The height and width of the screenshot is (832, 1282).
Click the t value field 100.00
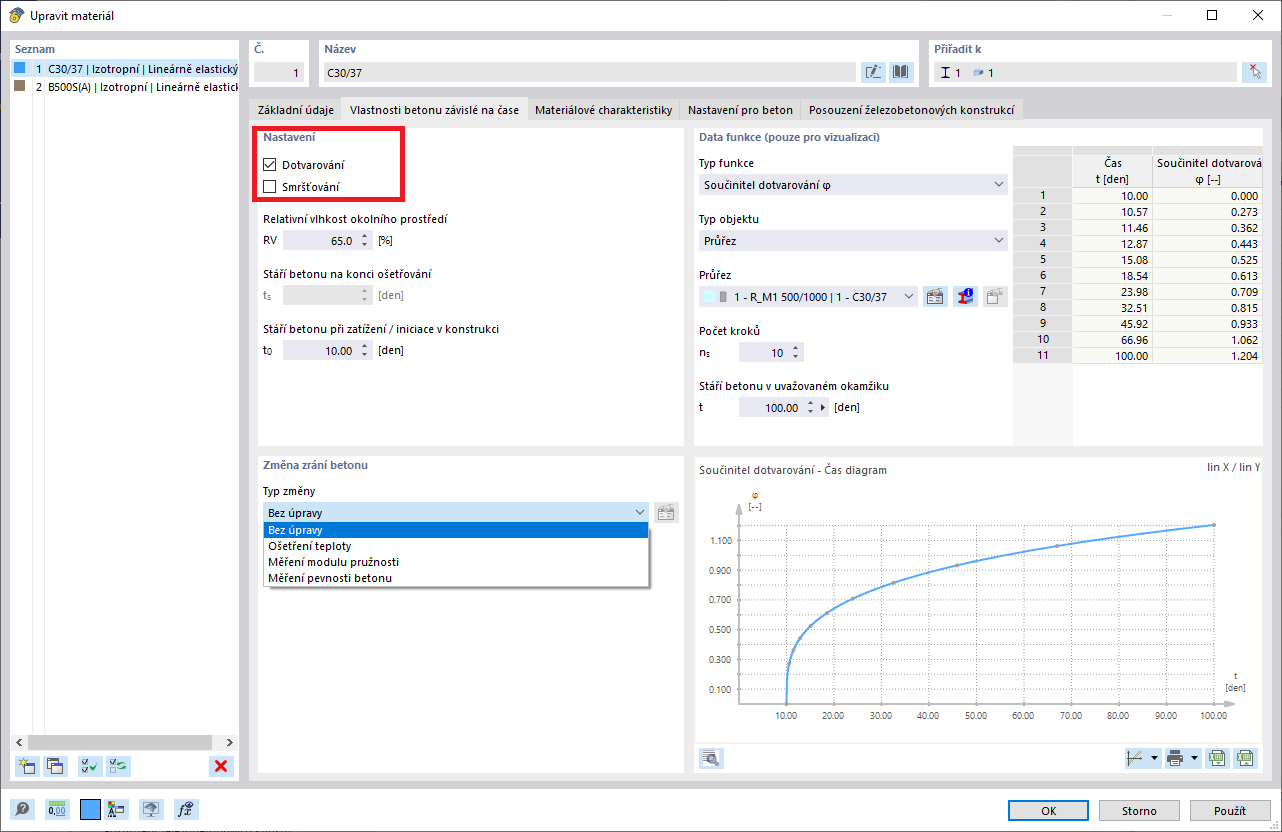[771, 408]
